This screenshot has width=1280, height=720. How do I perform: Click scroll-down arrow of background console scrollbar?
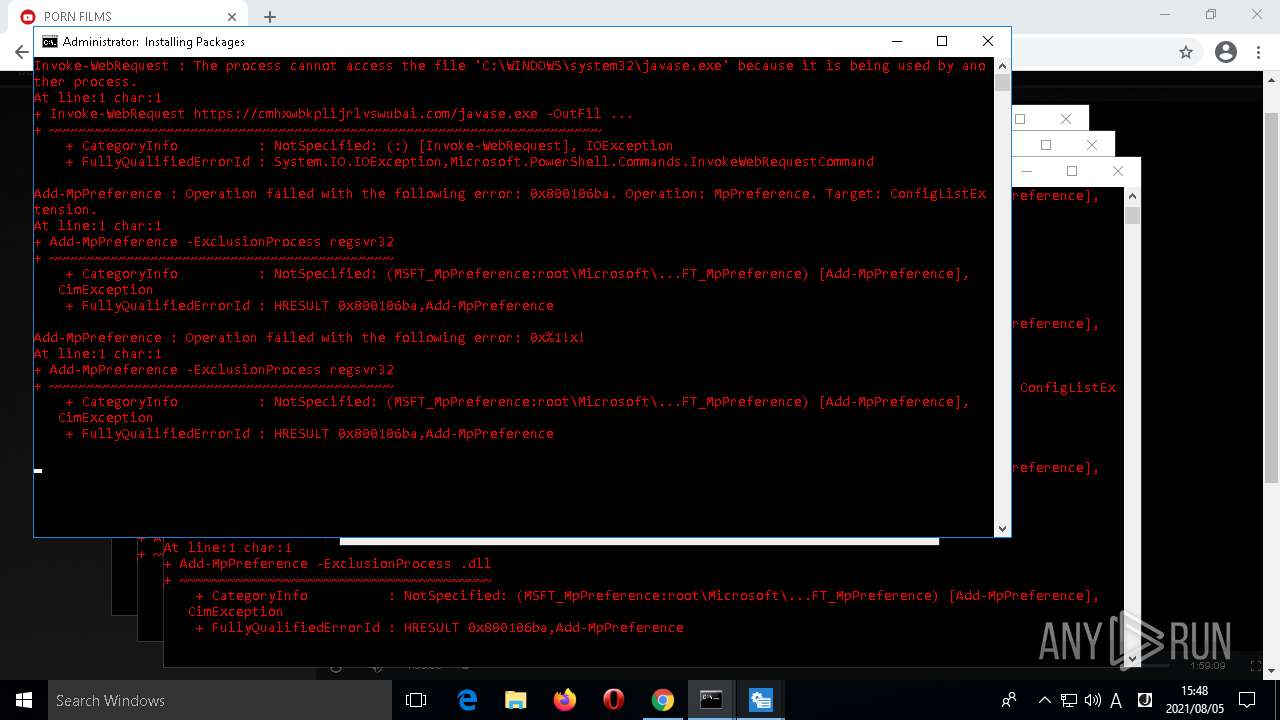click(x=1132, y=658)
